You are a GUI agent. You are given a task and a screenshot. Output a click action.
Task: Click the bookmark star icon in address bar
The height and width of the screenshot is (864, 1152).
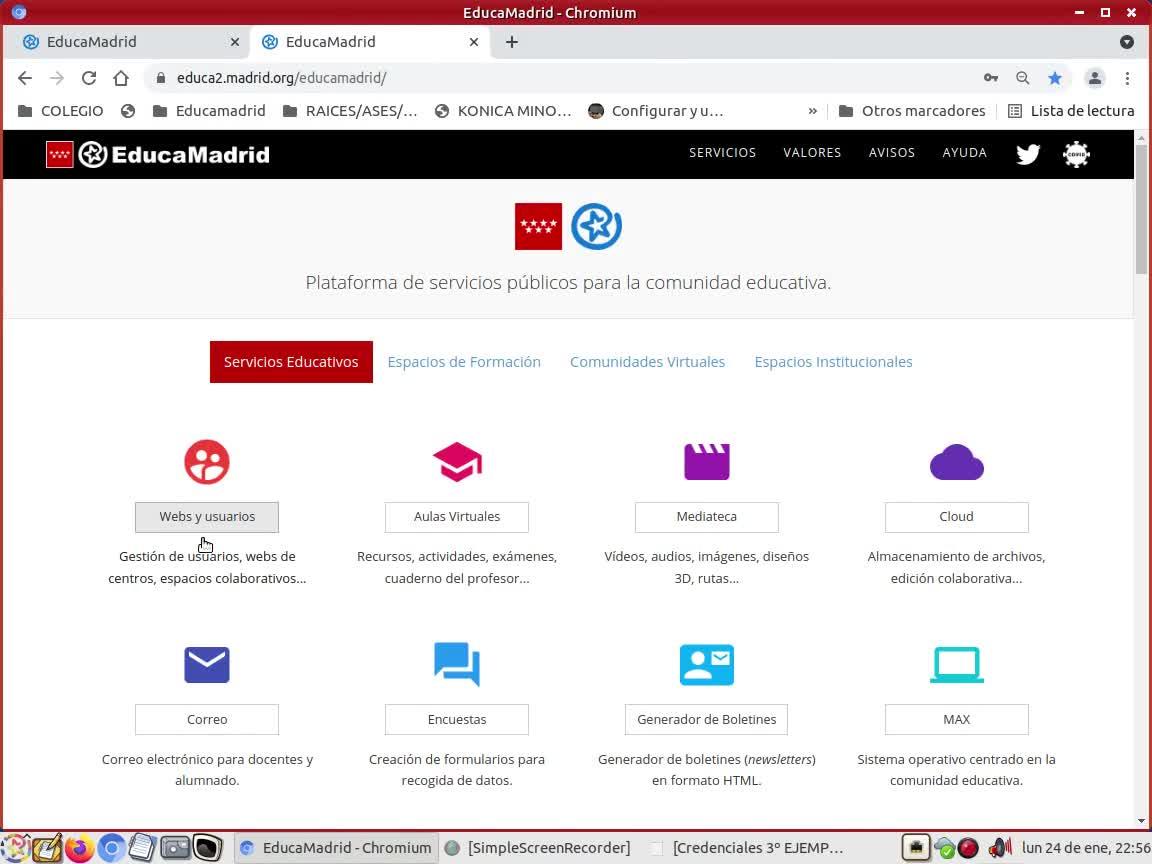[1055, 78]
